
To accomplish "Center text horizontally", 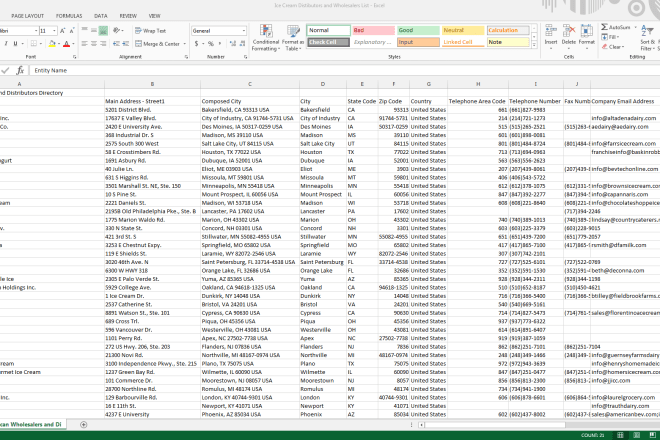I will click(x=94, y=44).
